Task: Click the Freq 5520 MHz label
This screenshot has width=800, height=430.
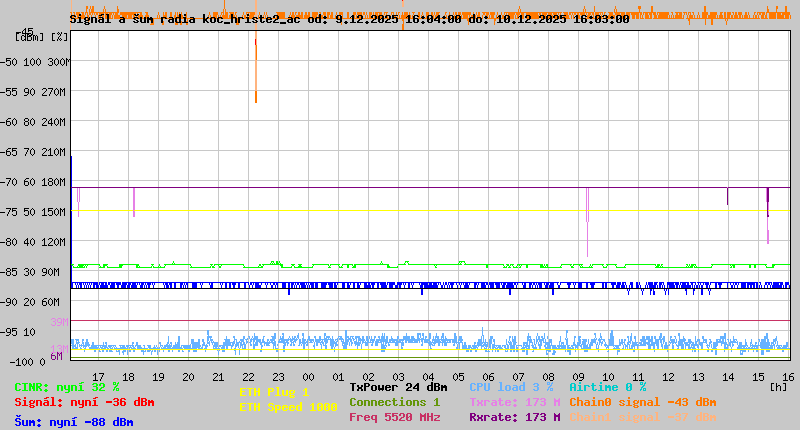Action: pyautogui.click(x=394, y=417)
